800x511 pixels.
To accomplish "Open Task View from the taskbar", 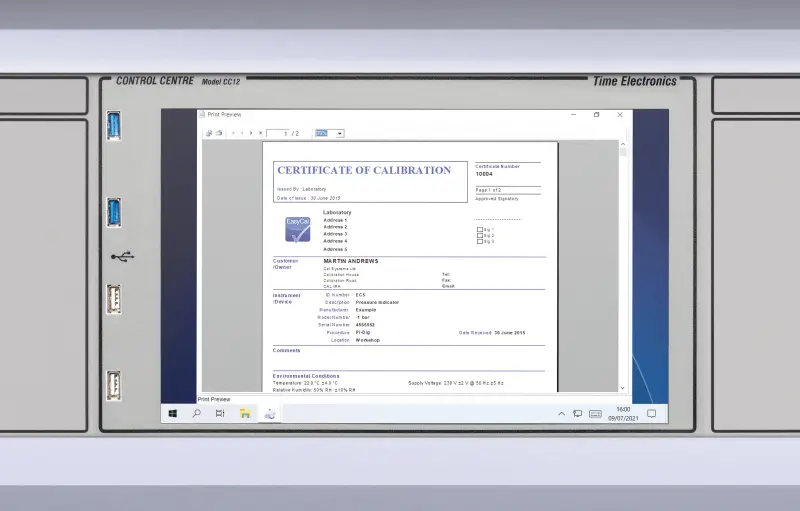I will click(x=220, y=414).
